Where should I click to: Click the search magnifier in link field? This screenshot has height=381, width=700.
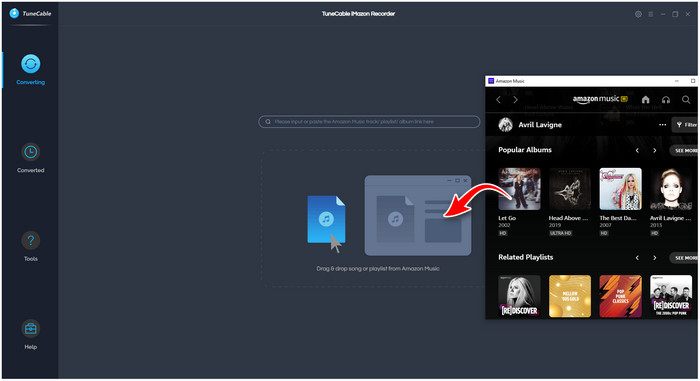click(x=268, y=121)
